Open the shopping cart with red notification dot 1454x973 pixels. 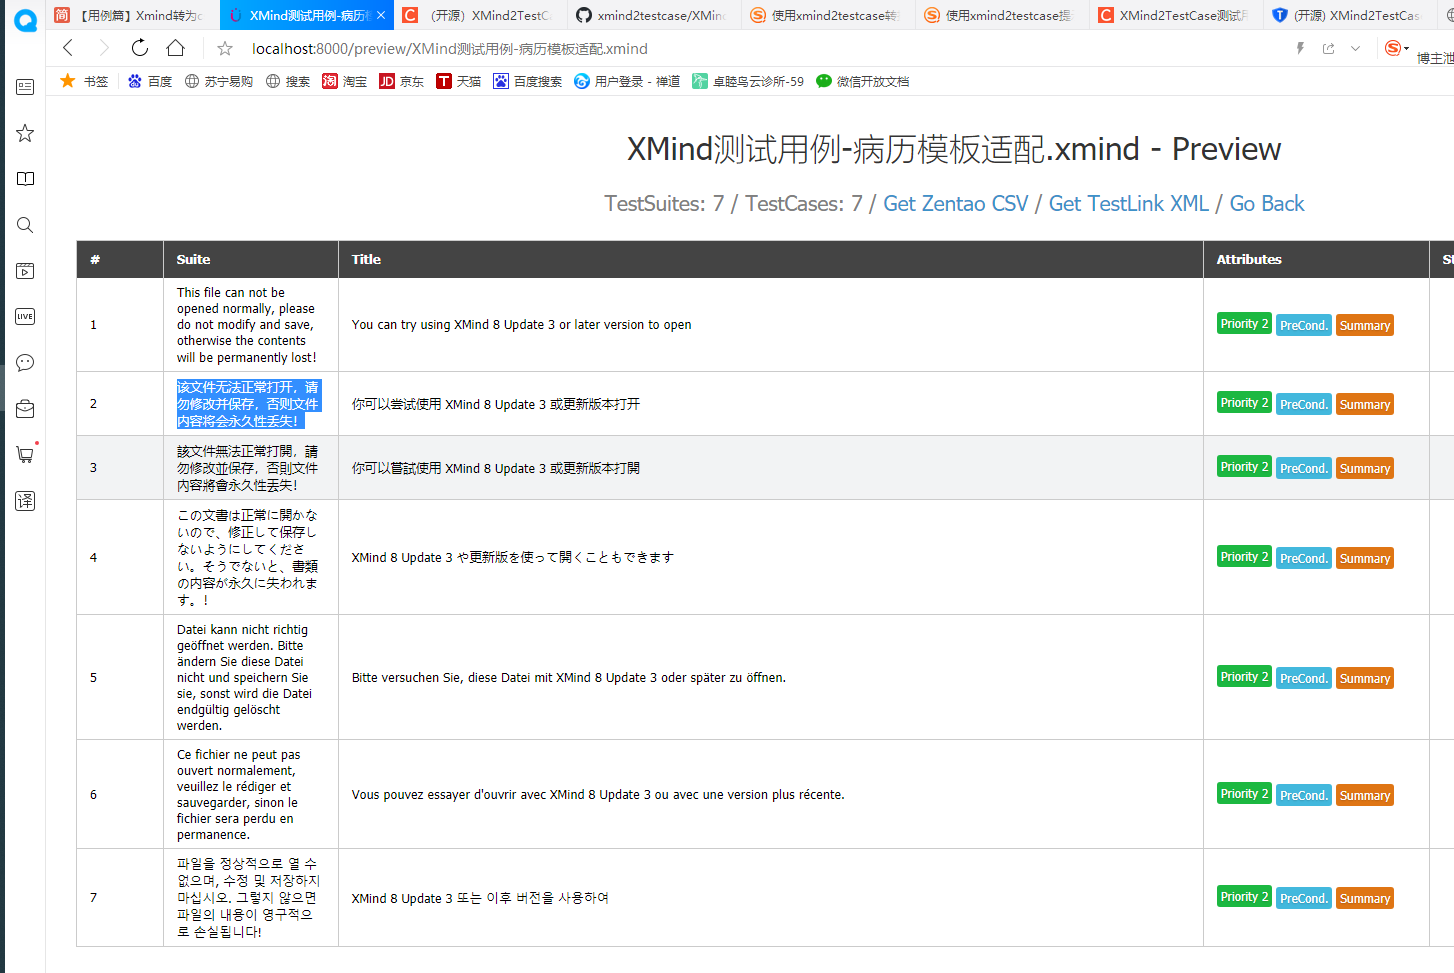(25, 454)
